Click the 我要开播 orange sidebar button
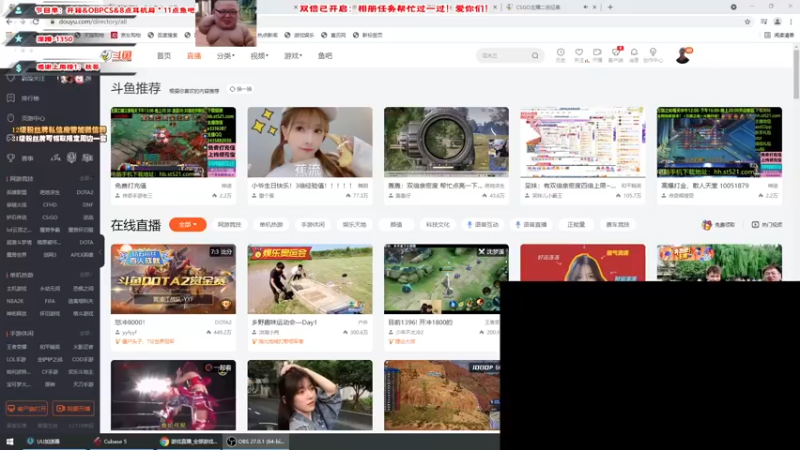Viewport: 800px width, 450px height. tap(73, 409)
